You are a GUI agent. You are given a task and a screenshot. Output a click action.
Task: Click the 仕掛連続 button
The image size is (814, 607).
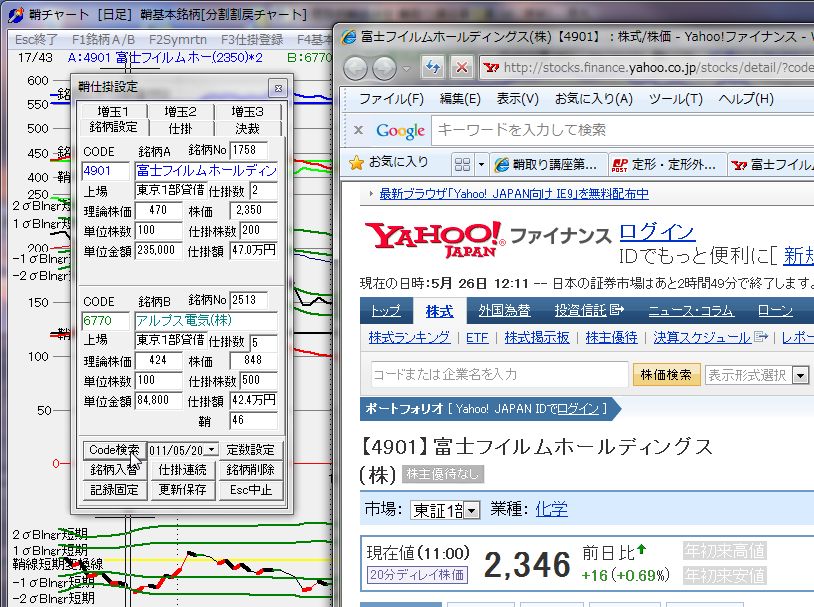pyautogui.click(x=183, y=470)
